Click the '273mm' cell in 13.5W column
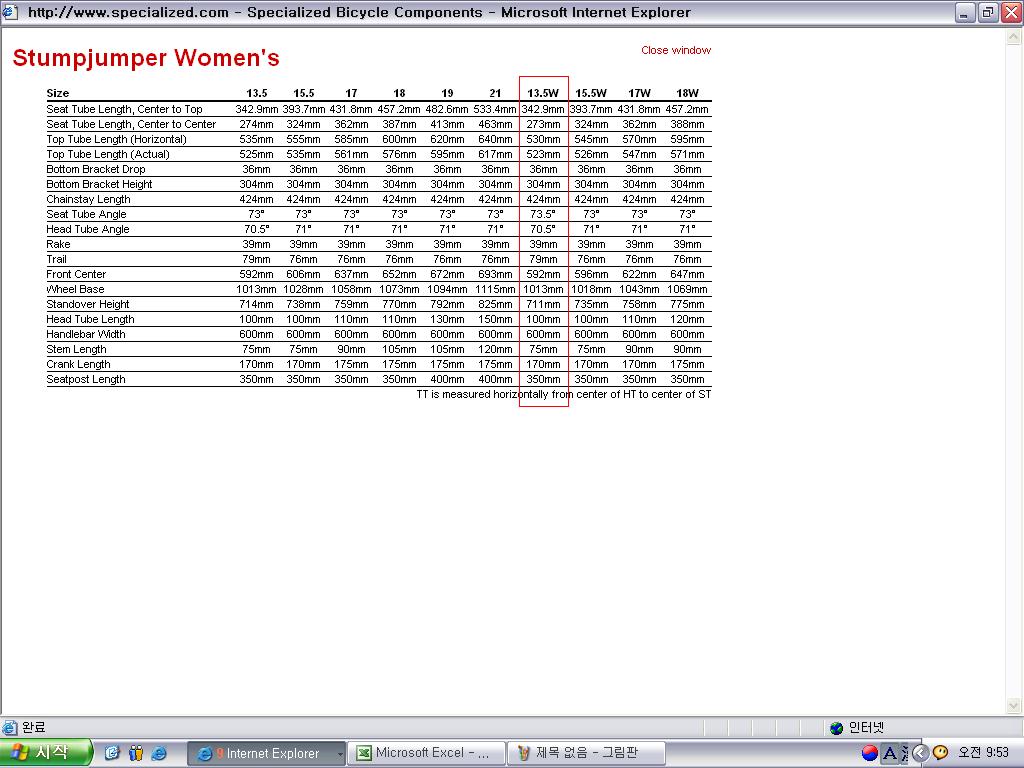 (x=543, y=124)
